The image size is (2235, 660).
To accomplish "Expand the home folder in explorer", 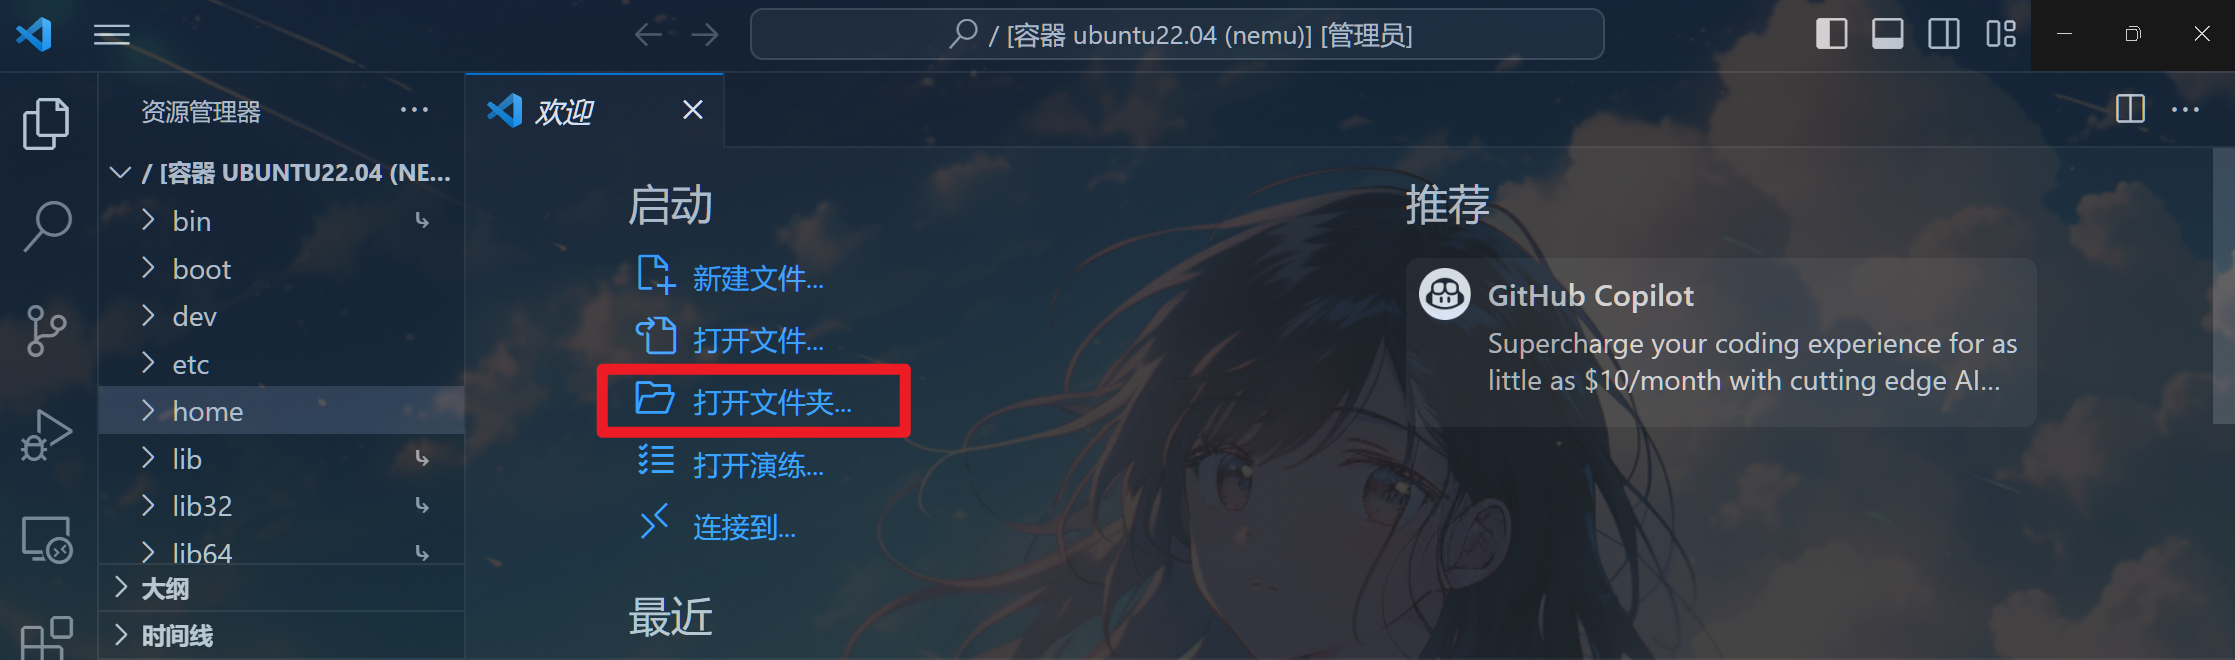I will (282, 411).
